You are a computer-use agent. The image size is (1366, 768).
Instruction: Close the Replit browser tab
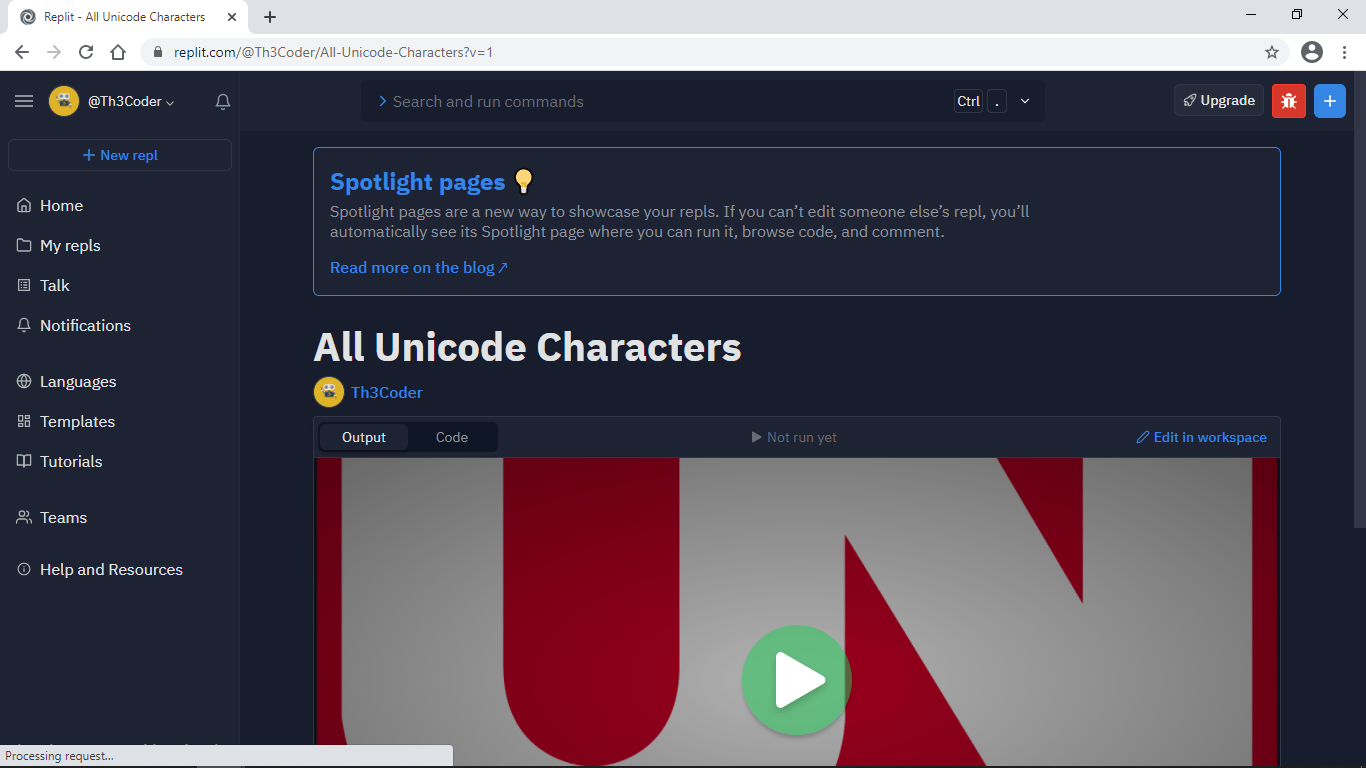[x=232, y=17]
